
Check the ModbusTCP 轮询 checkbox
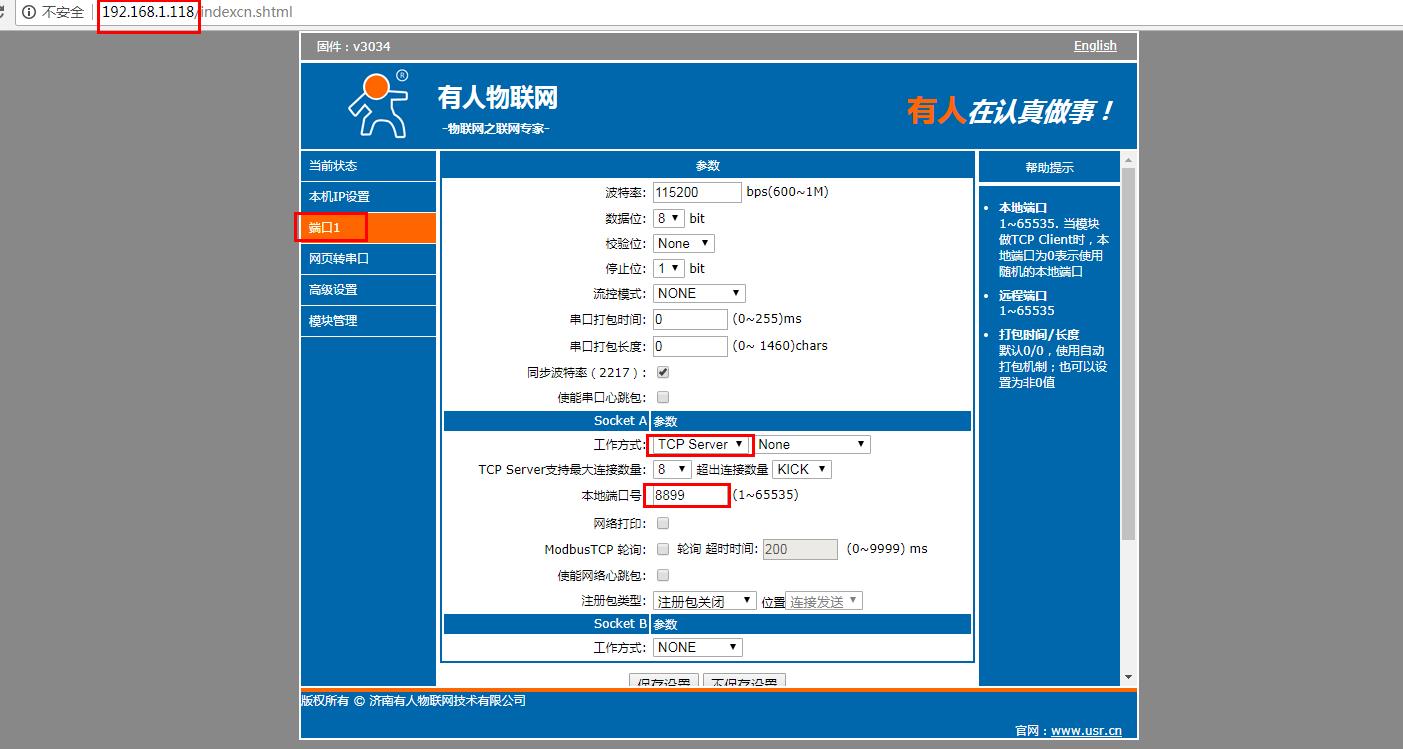662,549
